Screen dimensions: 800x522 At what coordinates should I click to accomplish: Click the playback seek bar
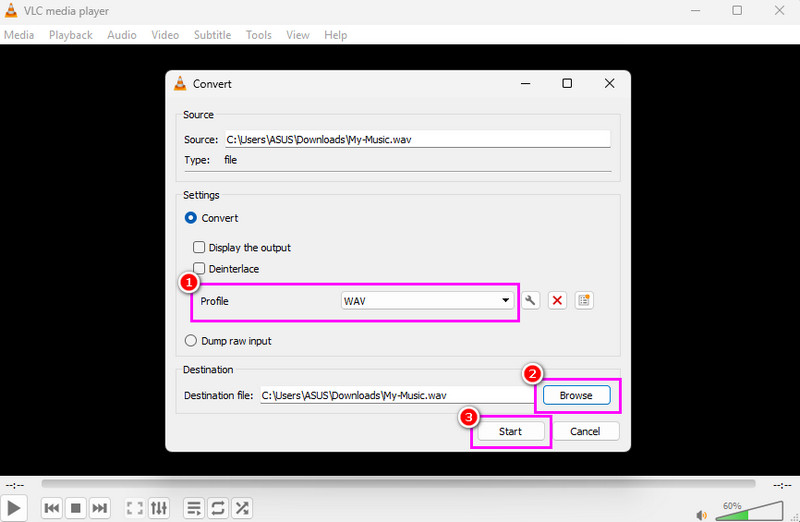[x=398, y=483]
